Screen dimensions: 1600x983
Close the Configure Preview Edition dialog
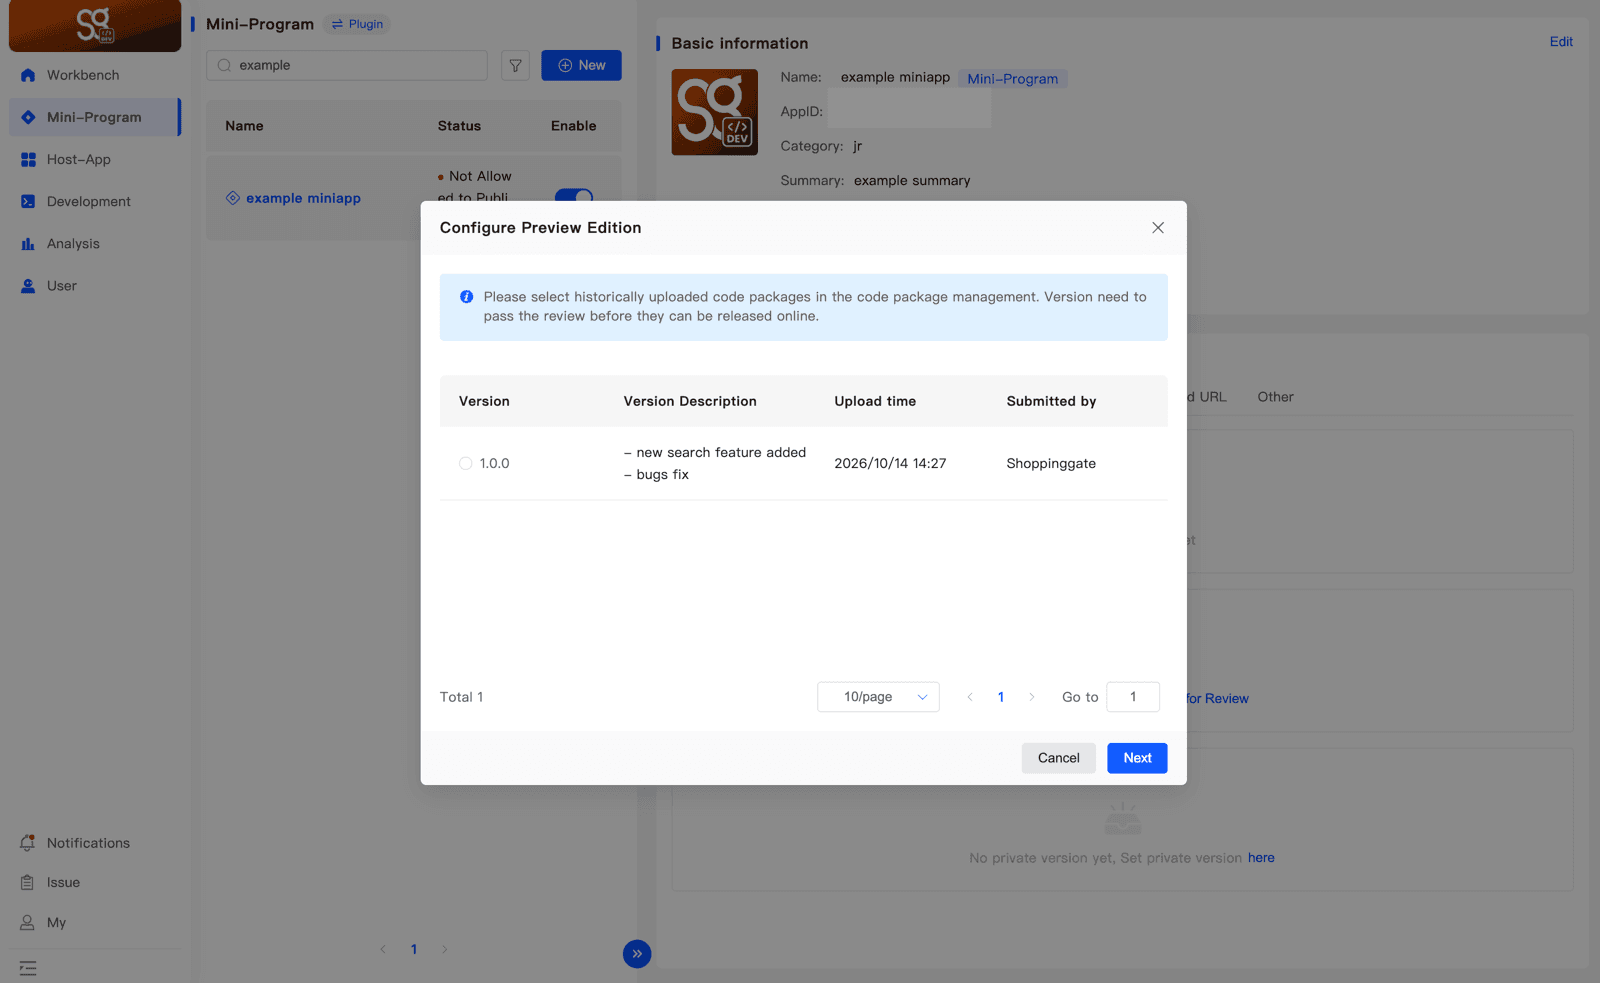pyautogui.click(x=1158, y=228)
